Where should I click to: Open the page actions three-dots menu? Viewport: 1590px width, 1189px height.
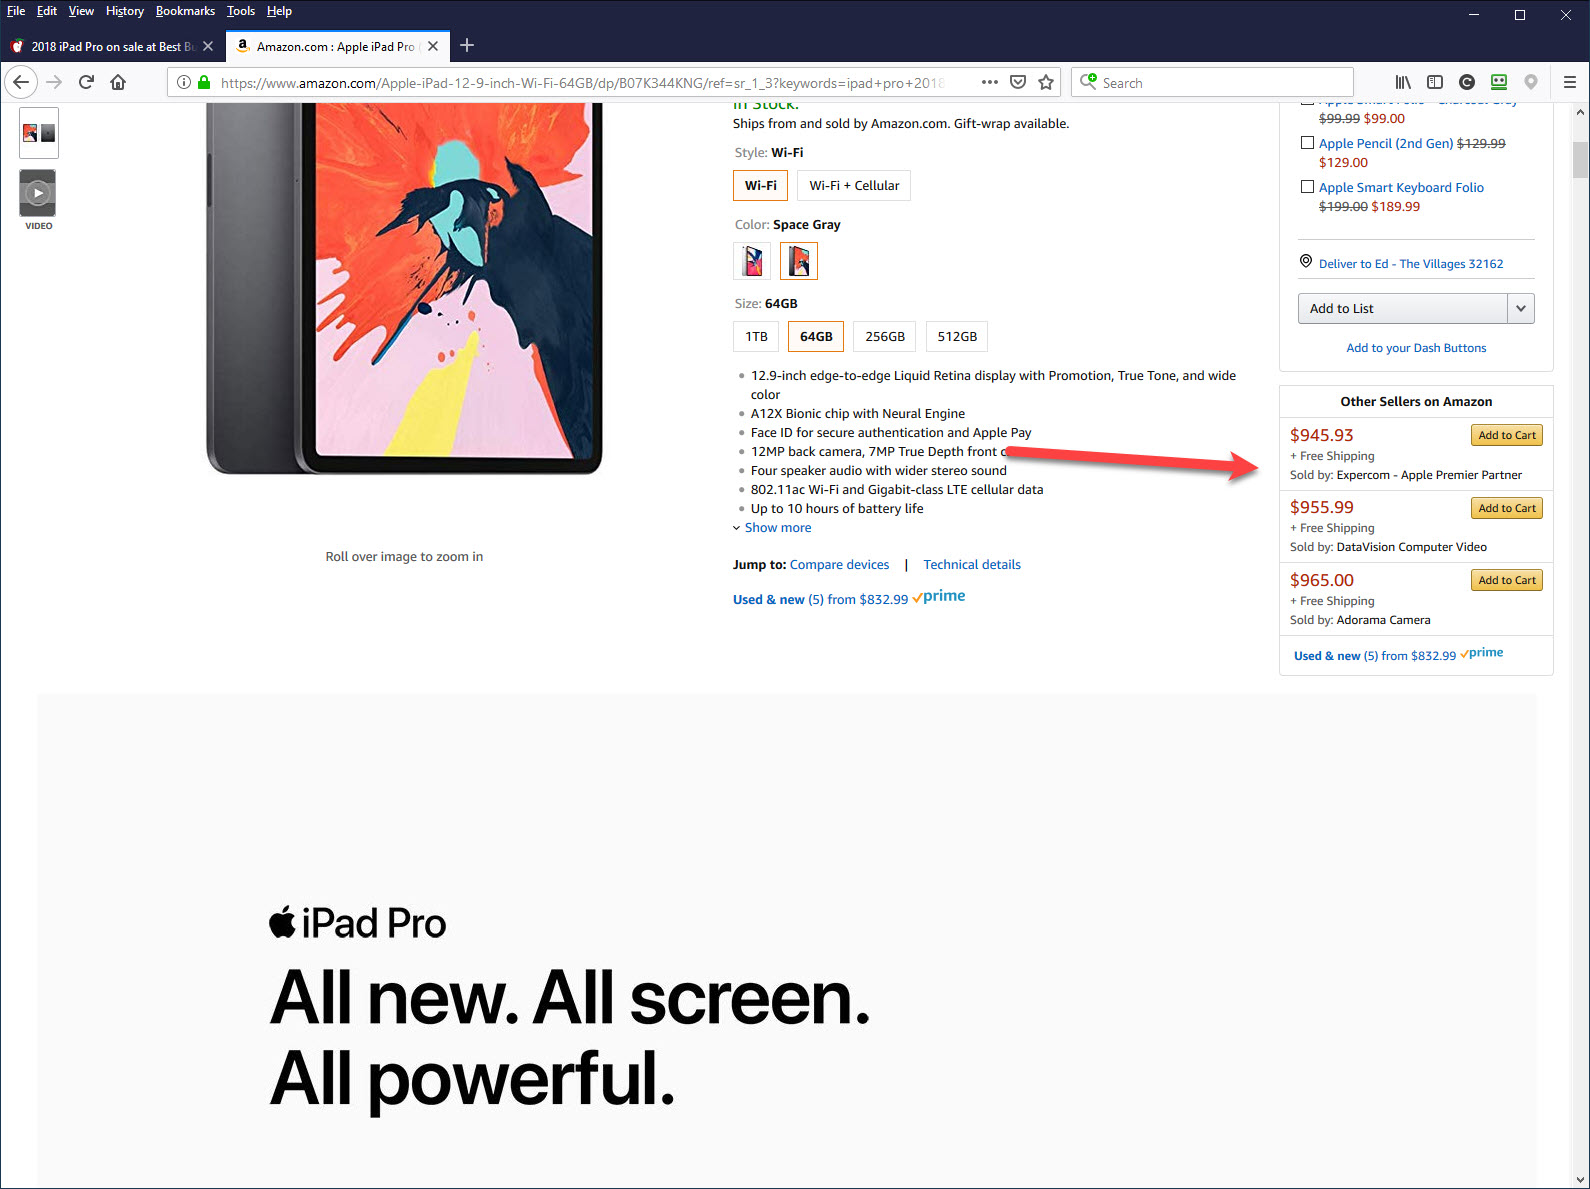pos(990,82)
